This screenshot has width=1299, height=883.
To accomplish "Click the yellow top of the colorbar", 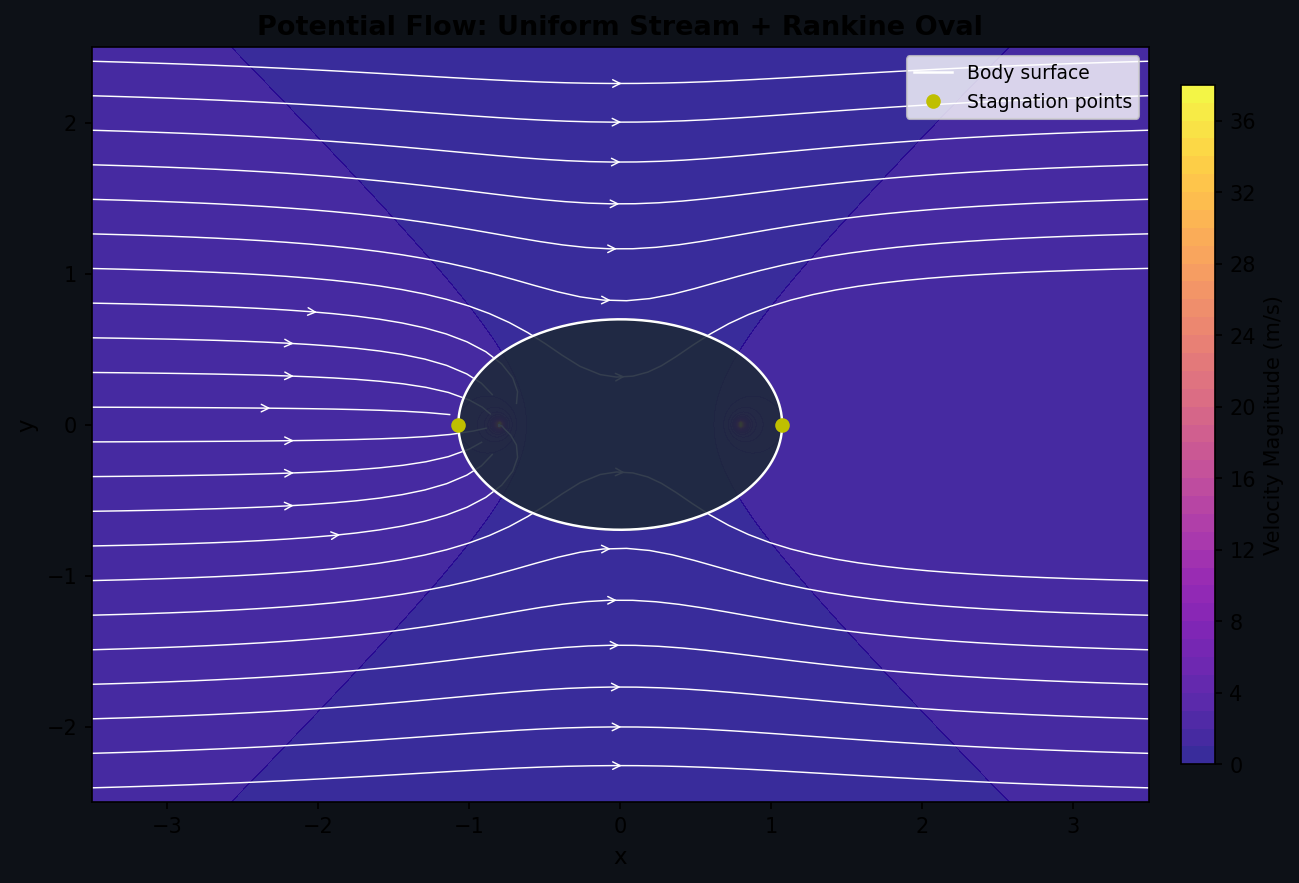I will (x=1197, y=93).
